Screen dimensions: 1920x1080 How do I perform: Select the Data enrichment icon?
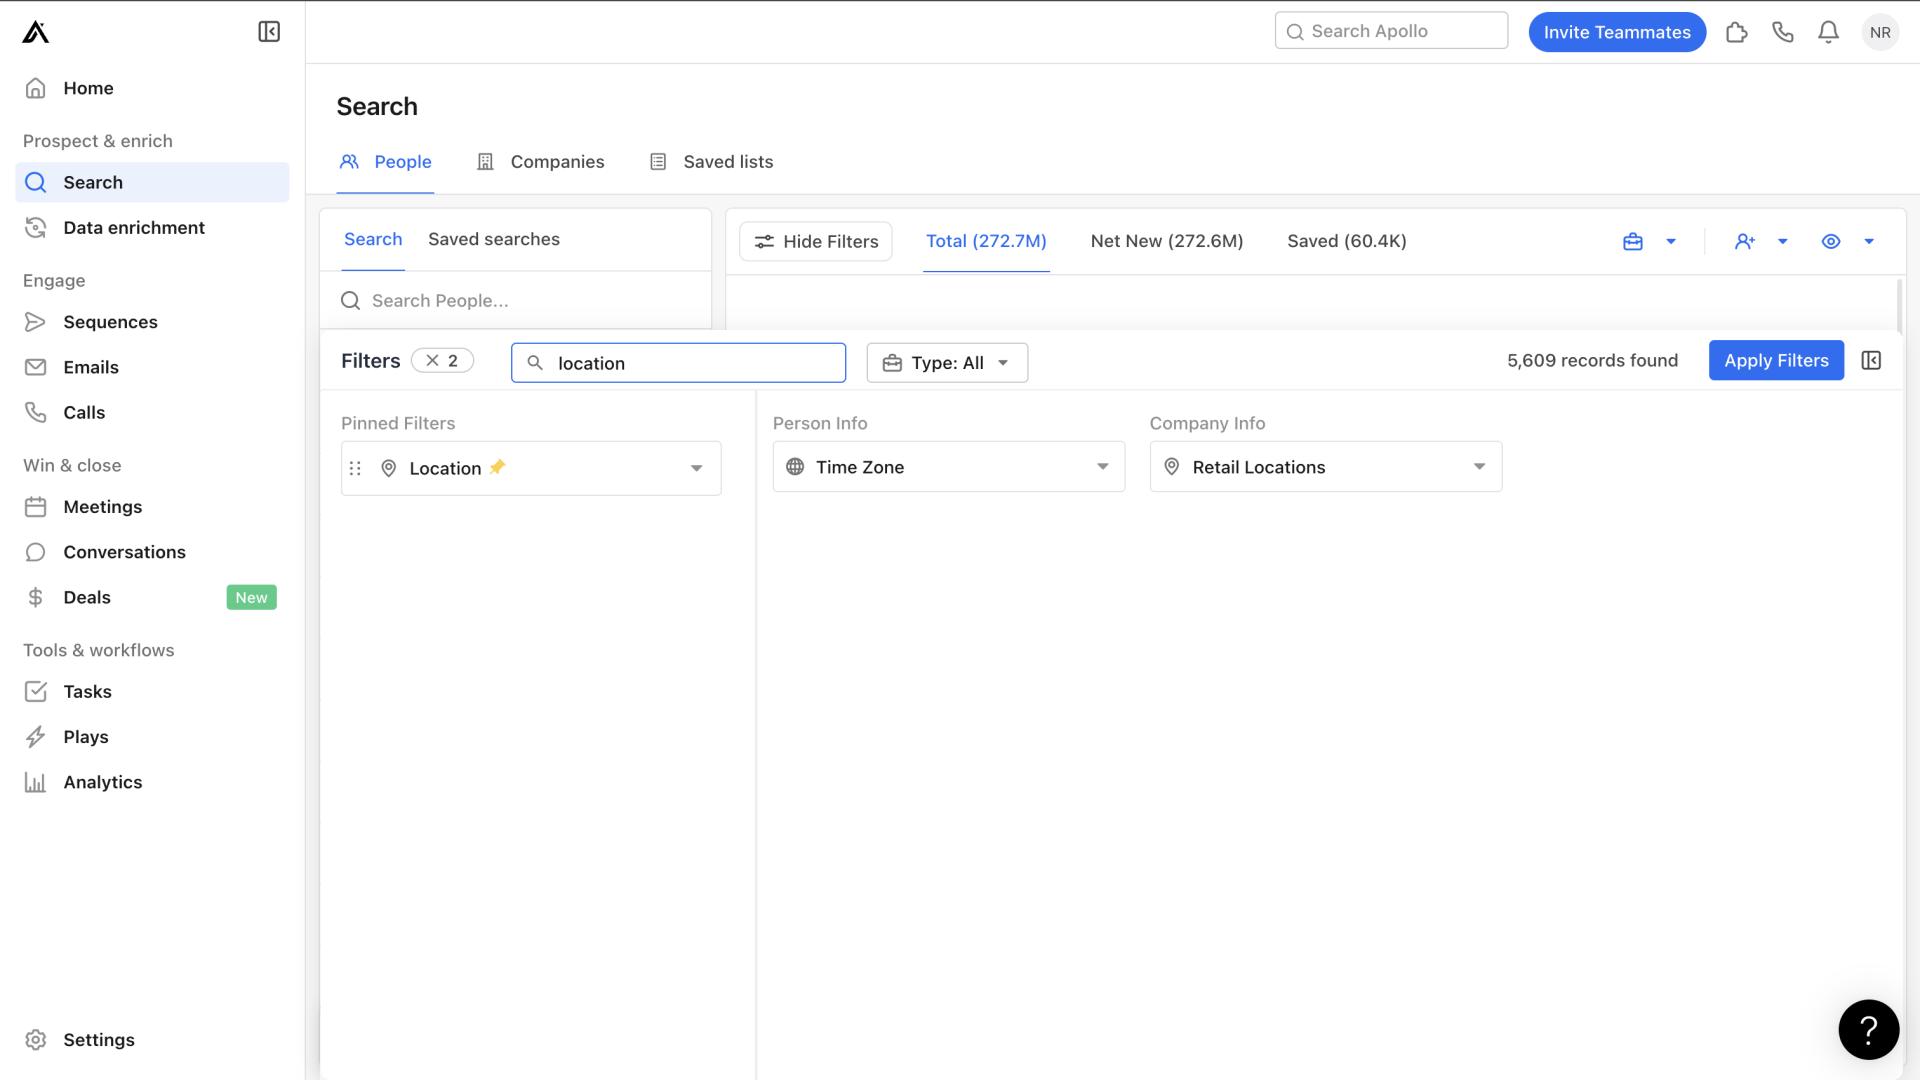coord(37,227)
